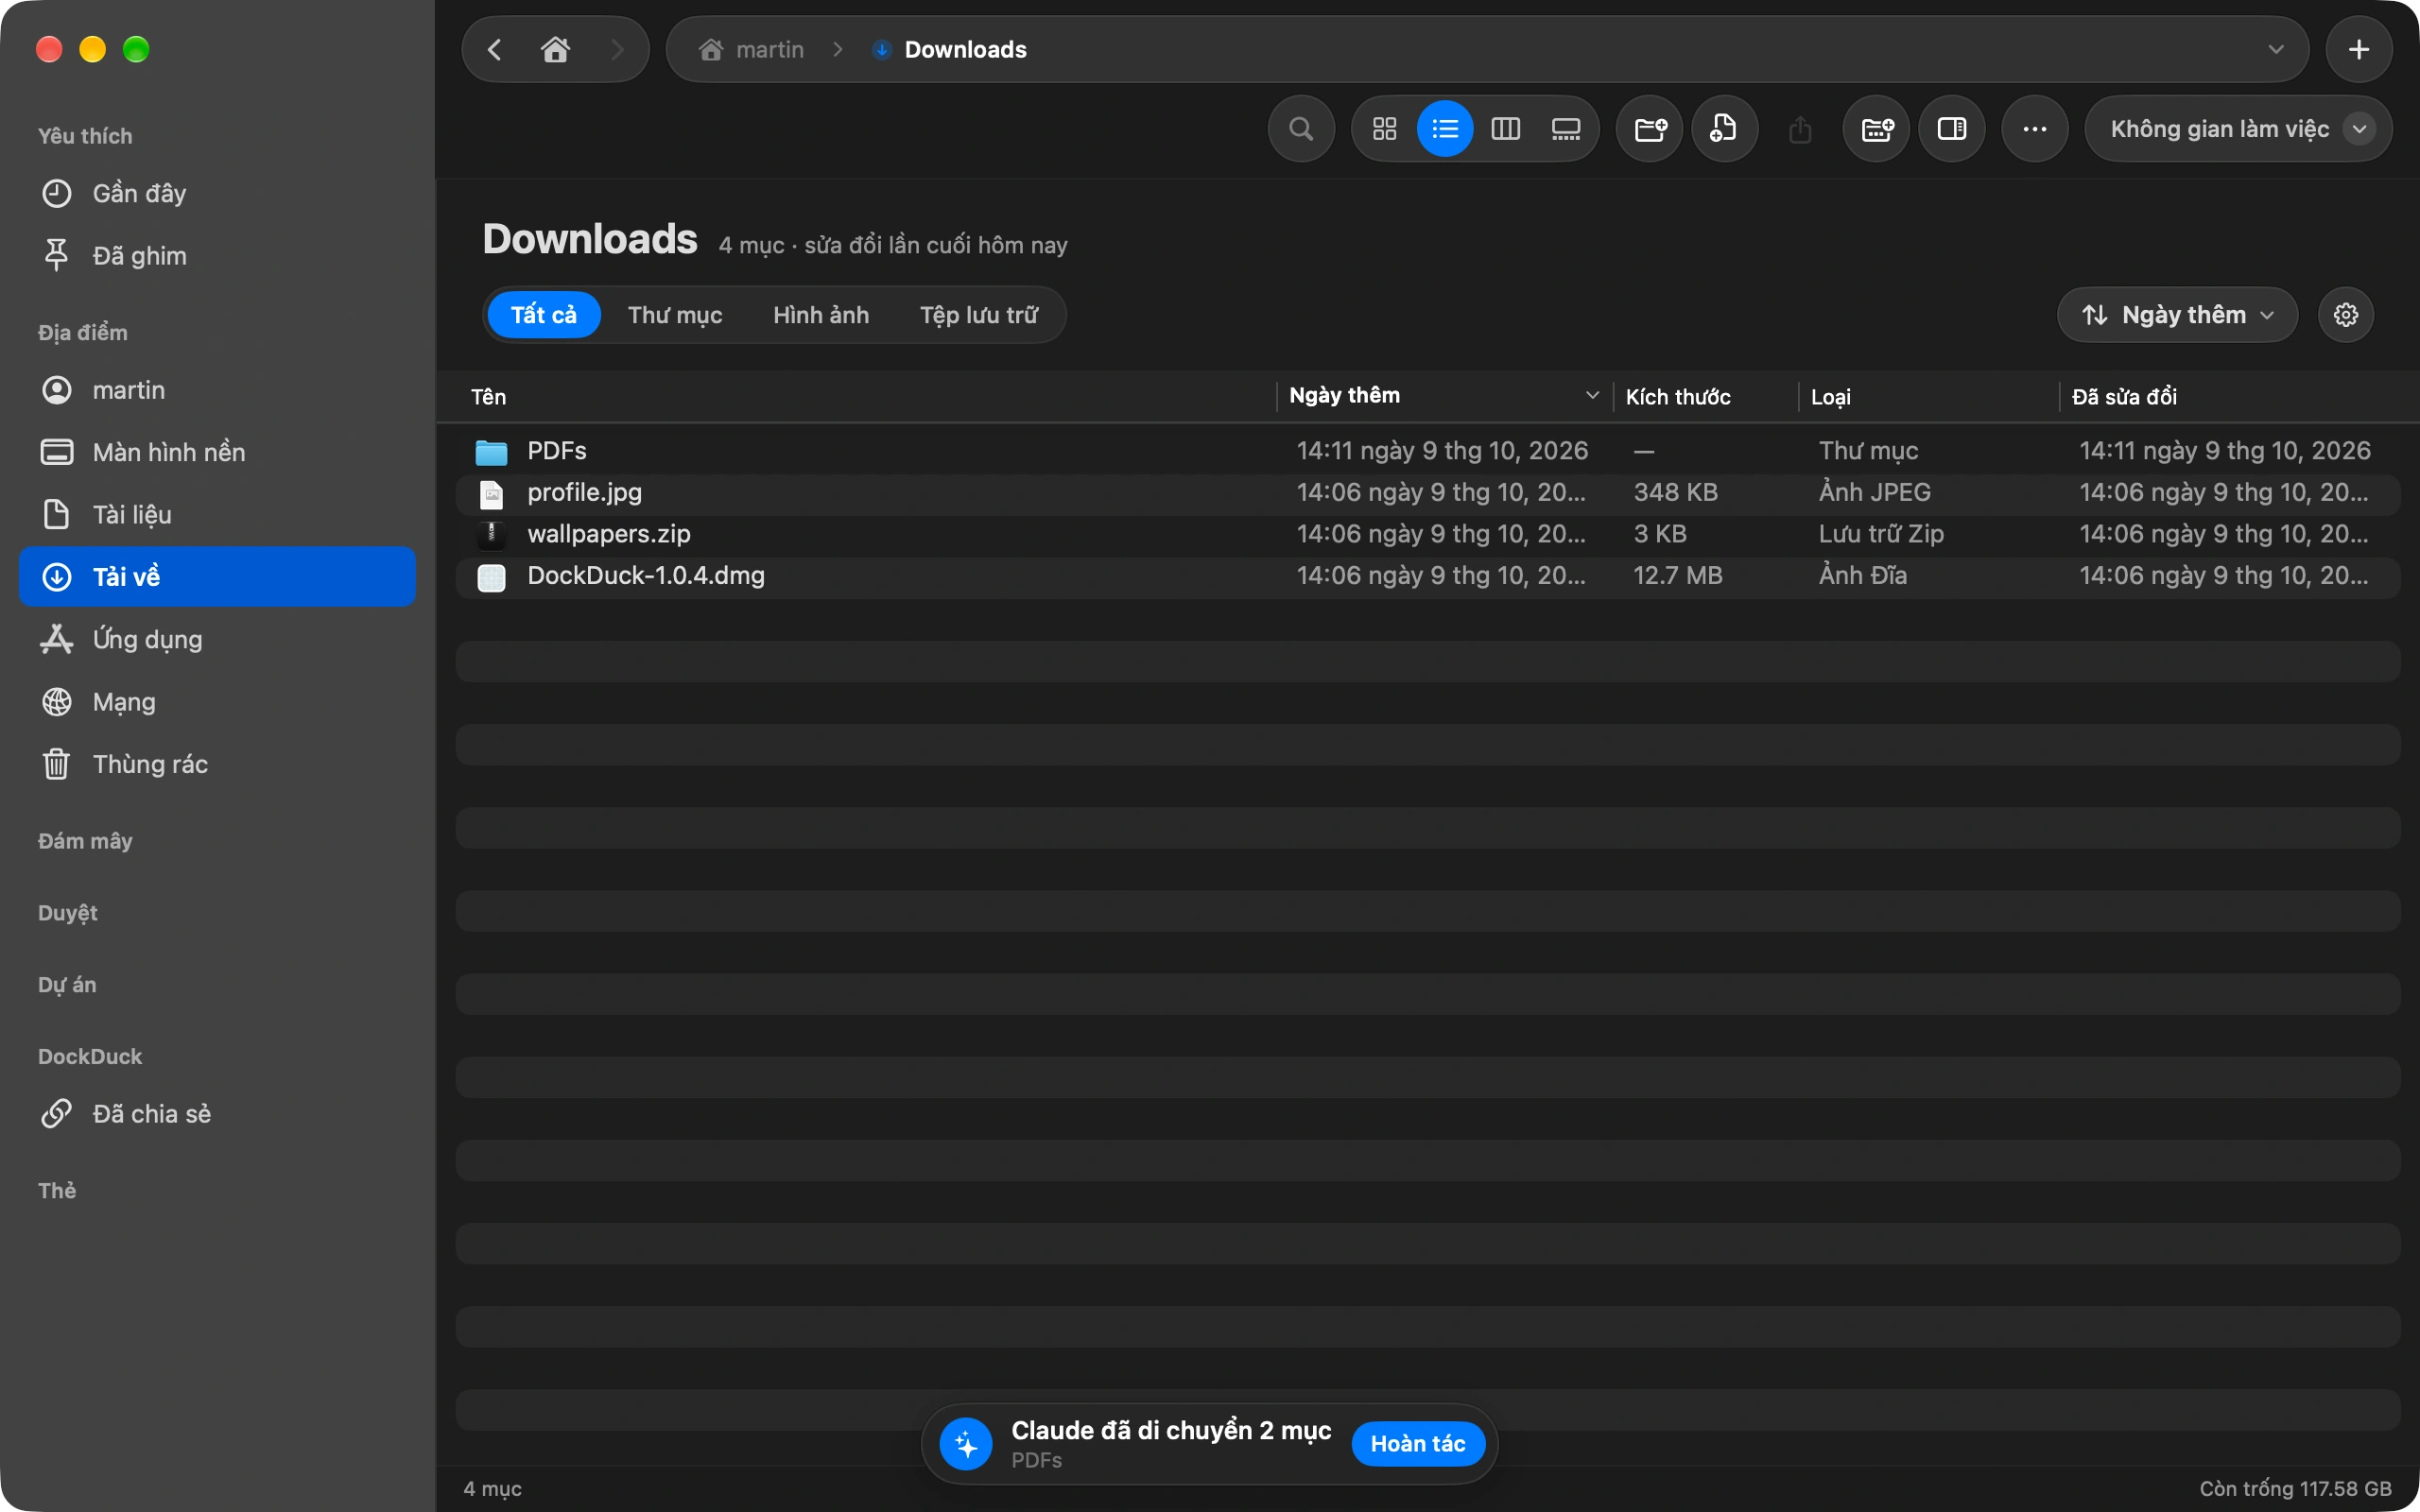Open the Ngày thêm sort dropdown

click(2177, 315)
